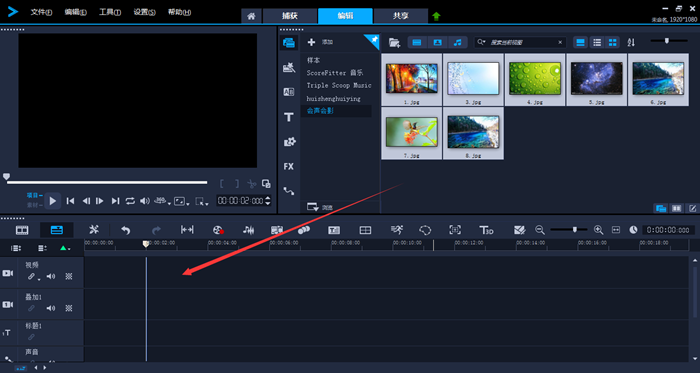Open the 文件 menu
Viewport: 700px width, 373px height.
click(41, 12)
